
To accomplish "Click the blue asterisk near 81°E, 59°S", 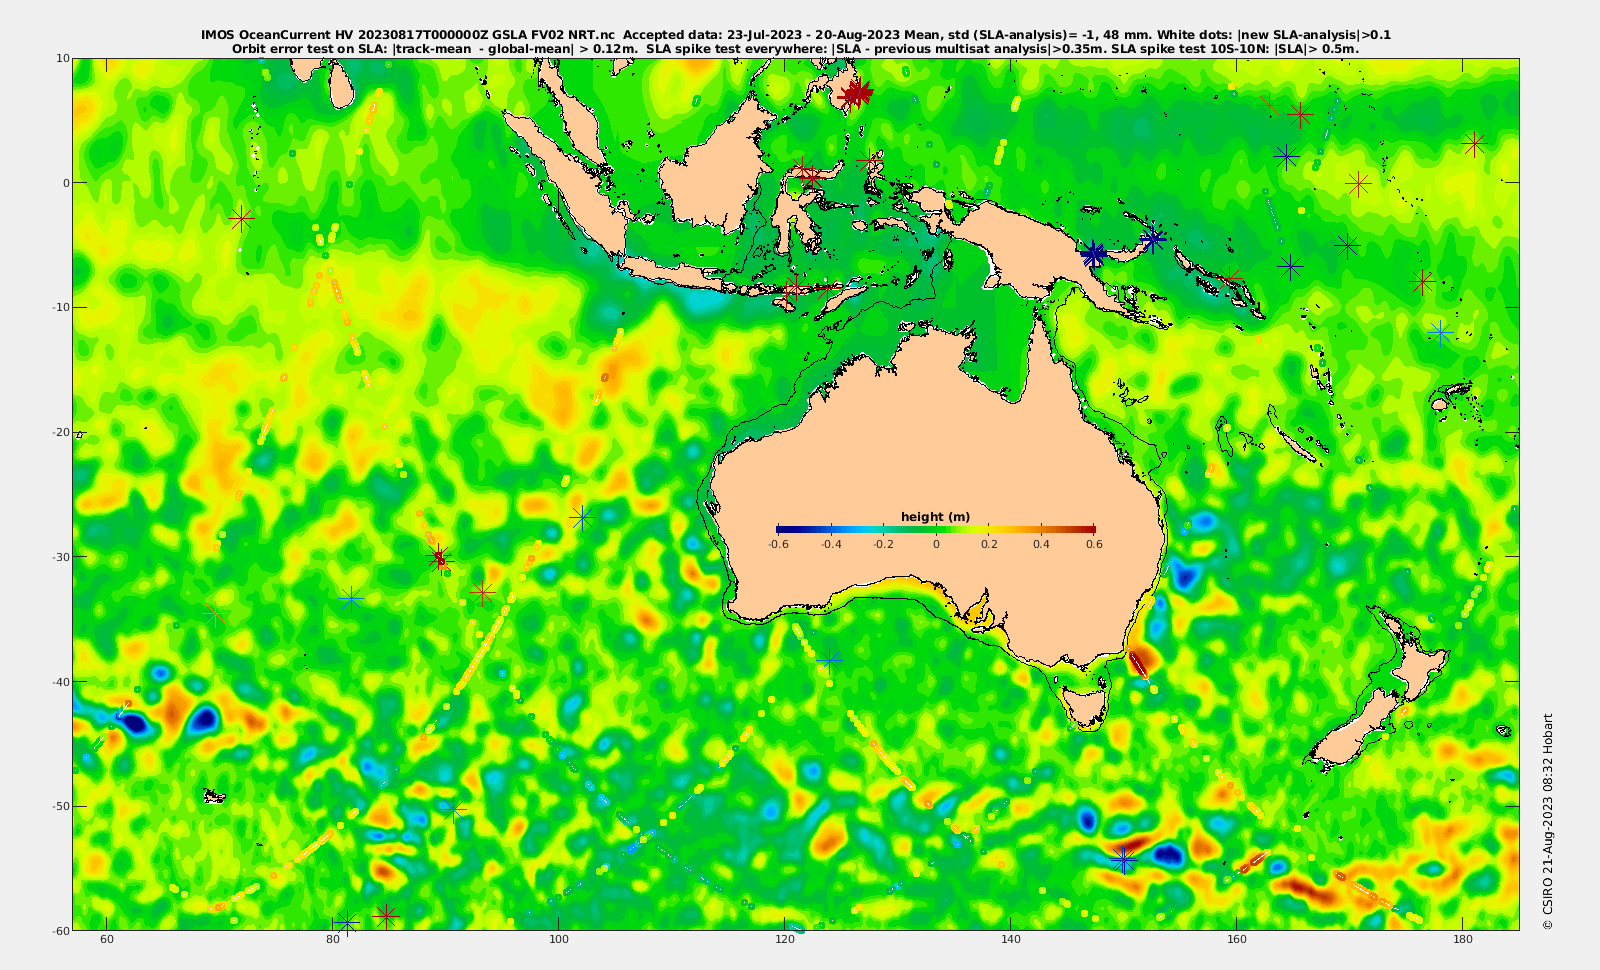I will [x=346, y=922].
